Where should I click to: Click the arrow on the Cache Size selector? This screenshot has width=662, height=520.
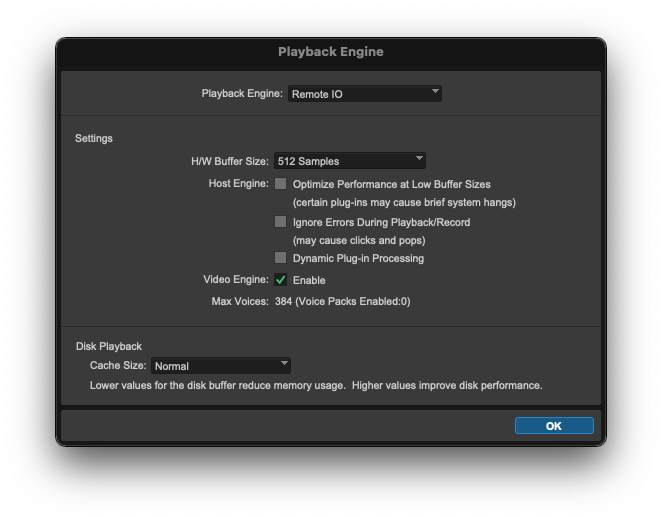point(284,365)
